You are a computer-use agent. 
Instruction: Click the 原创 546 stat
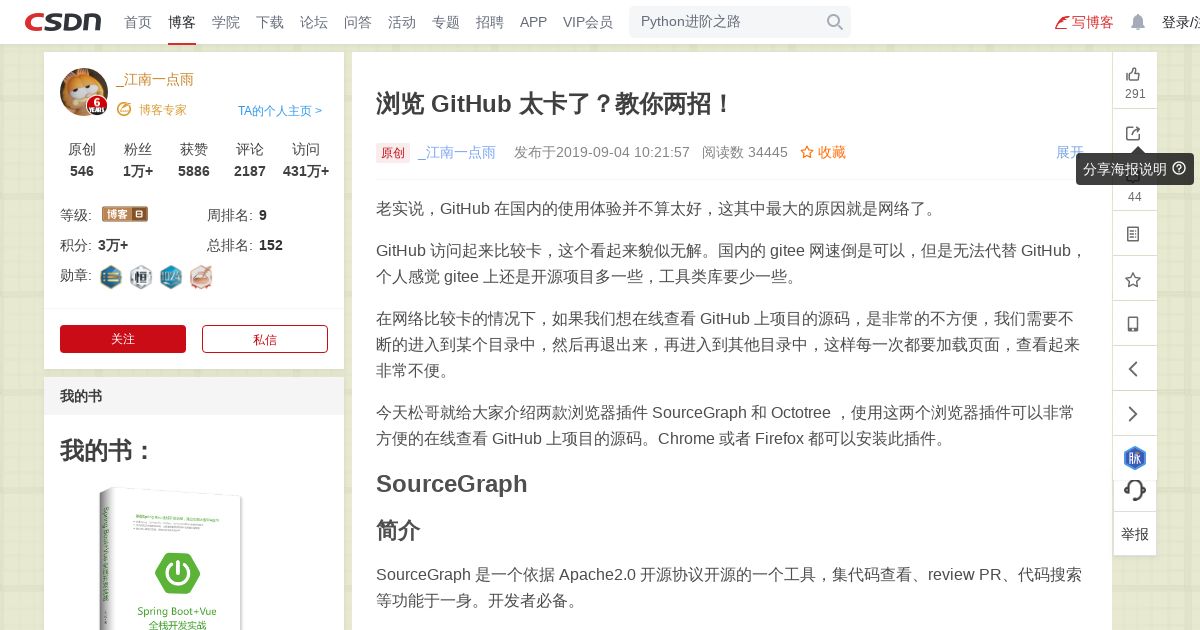click(82, 160)
